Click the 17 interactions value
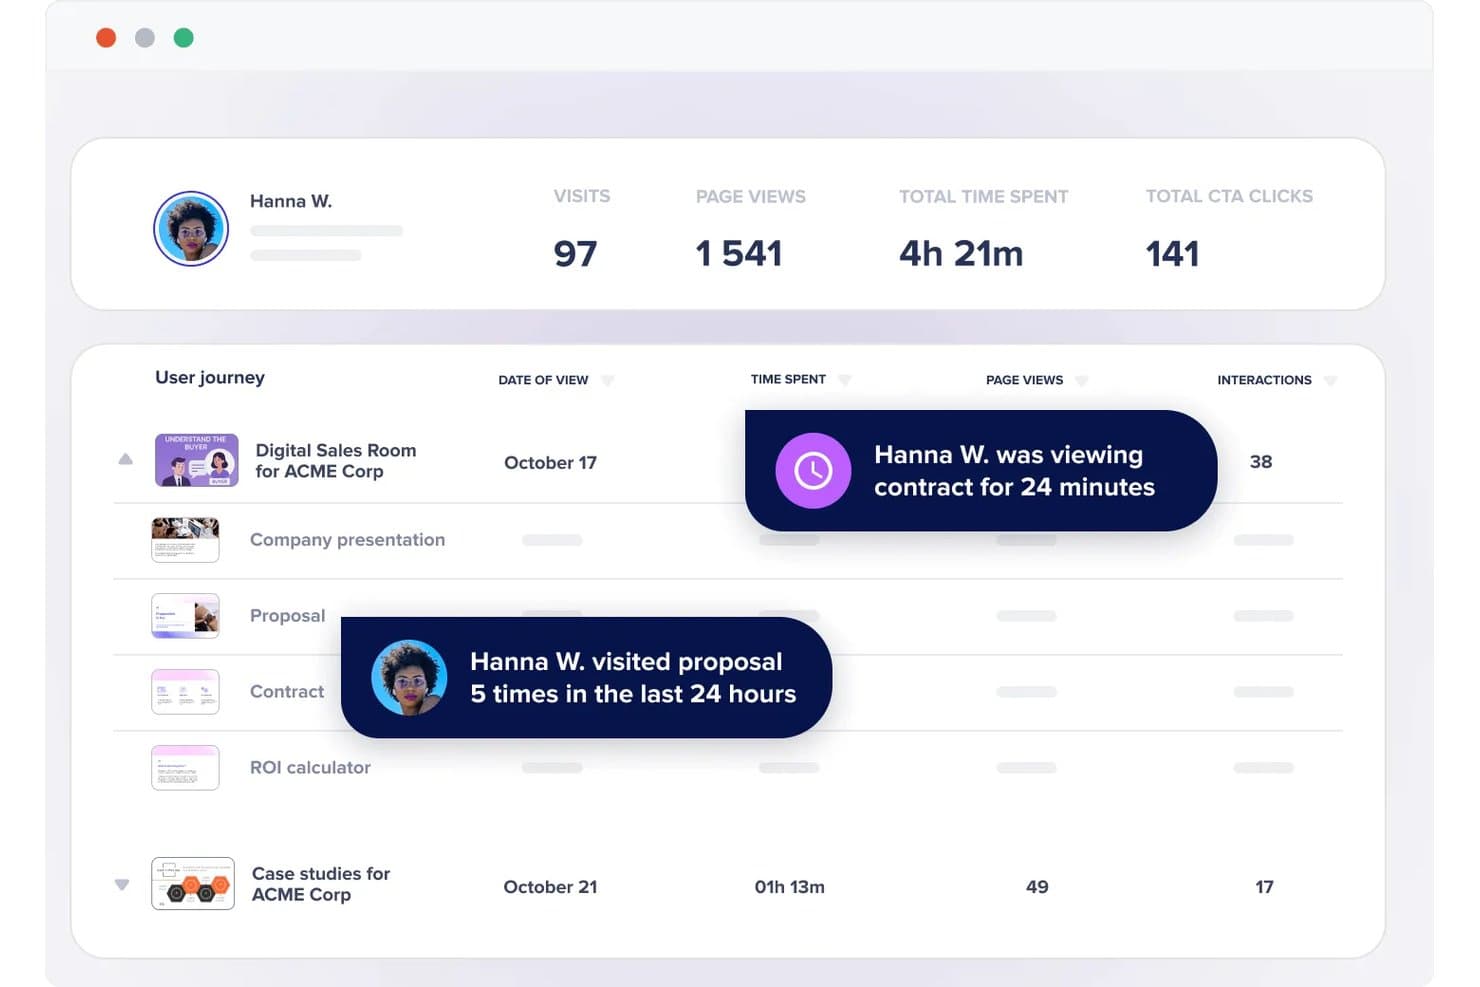Screen dimensions: 1480x987 (1264, 887)
